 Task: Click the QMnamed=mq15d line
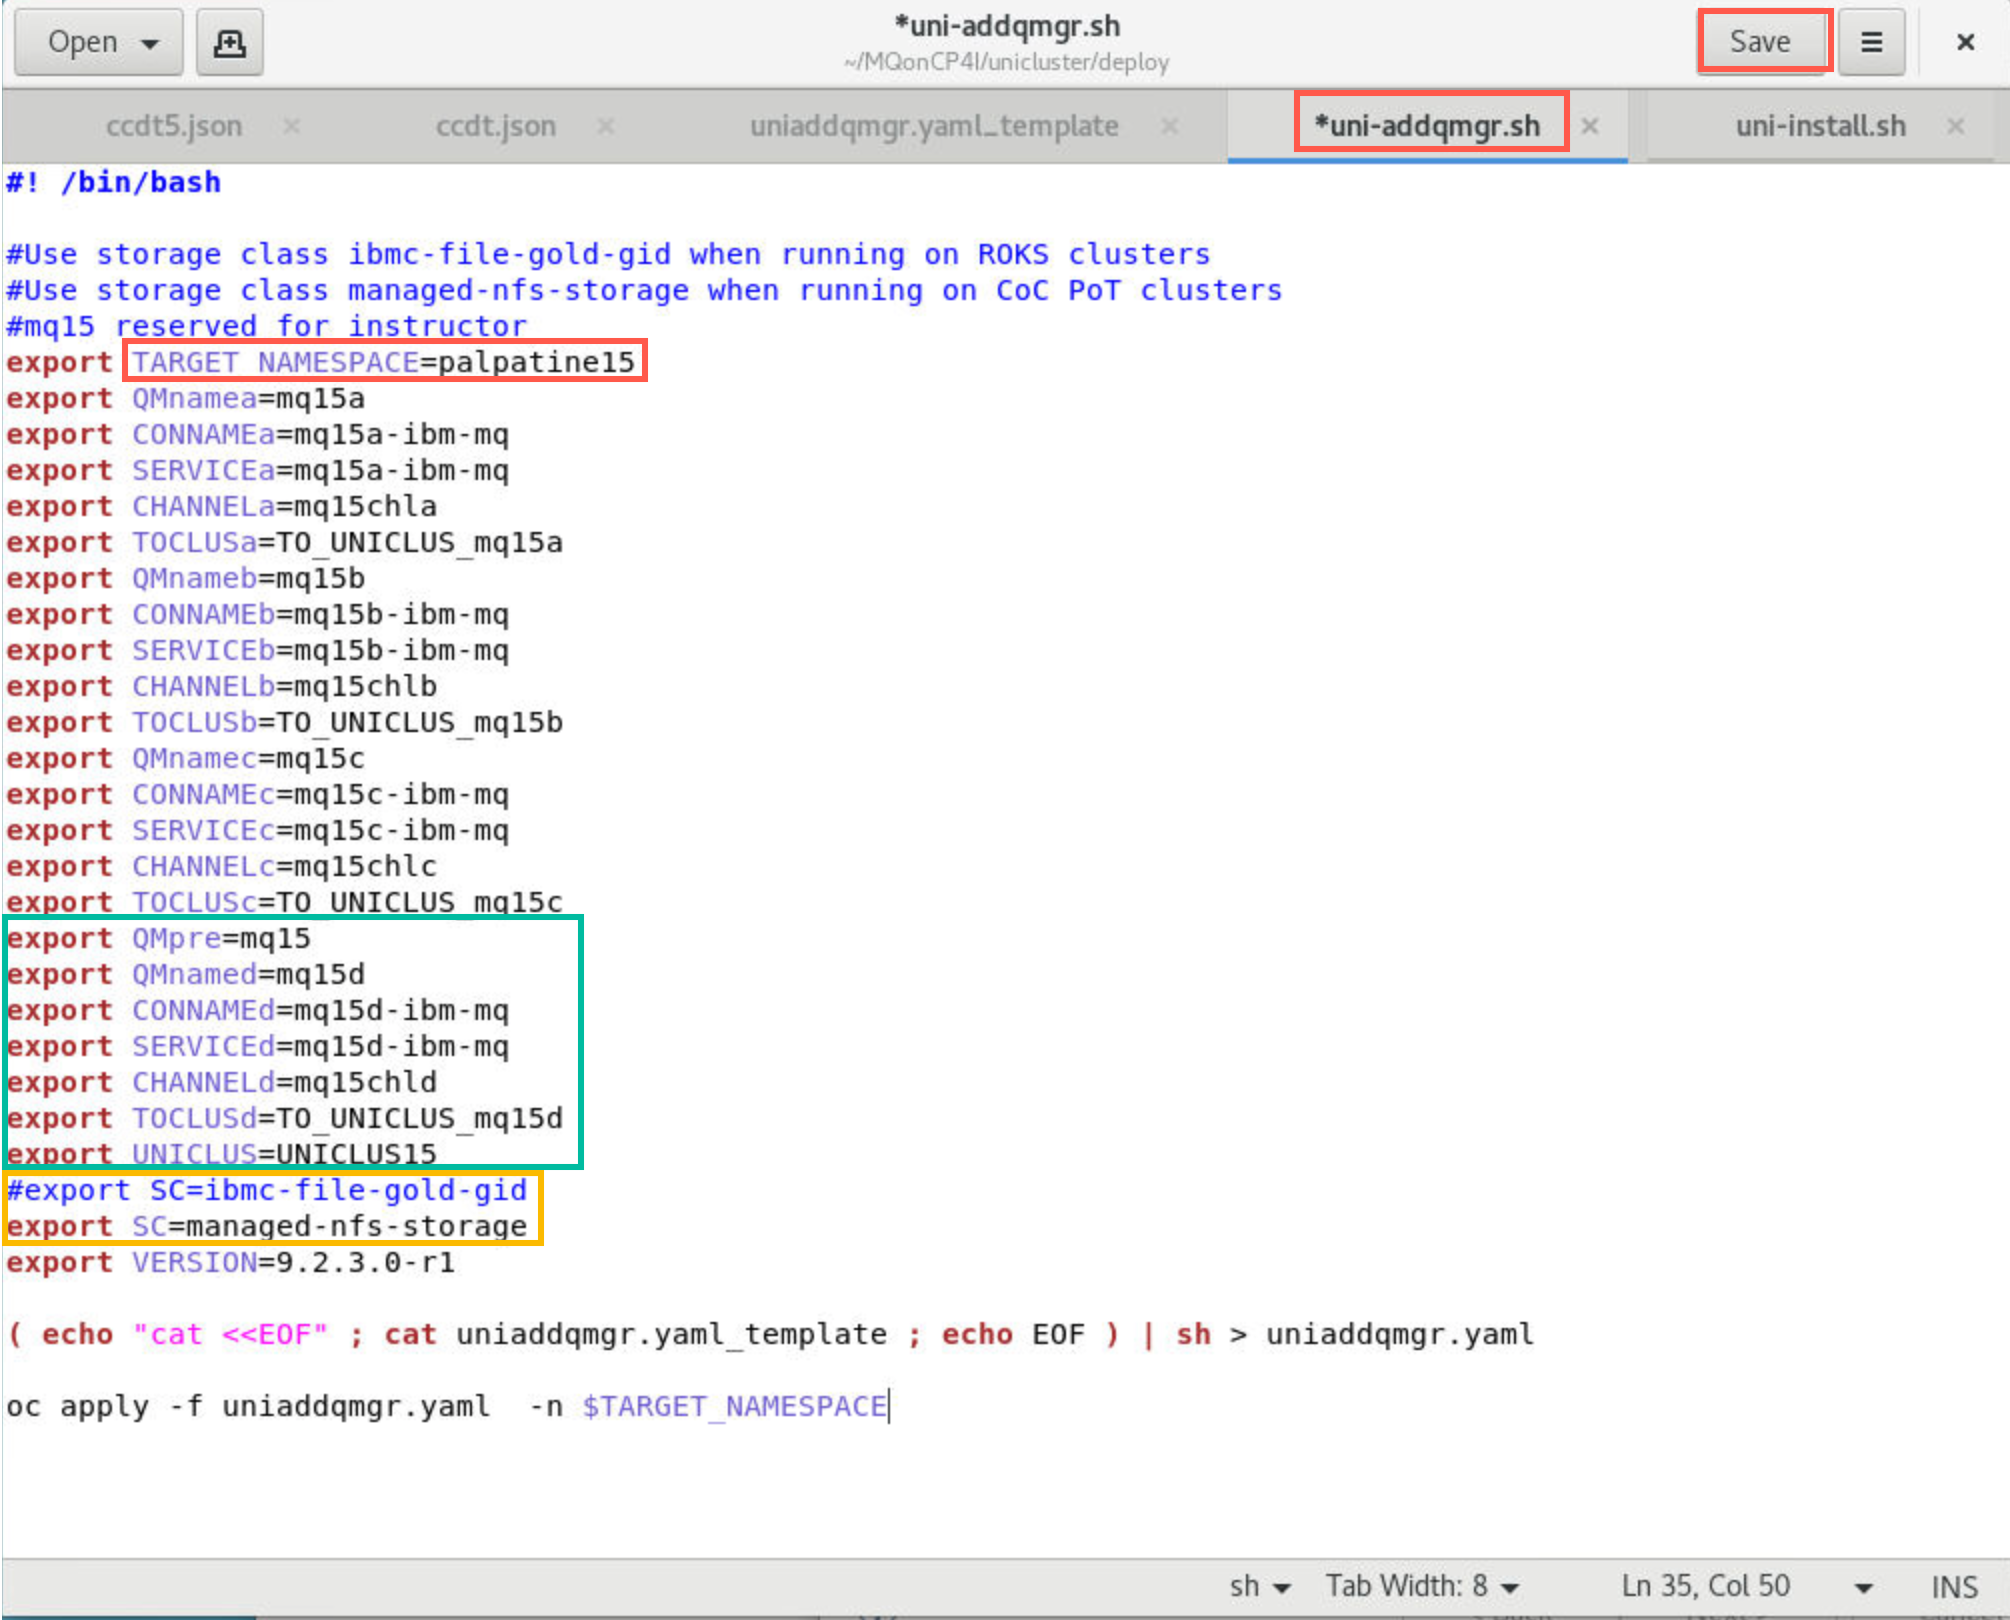tap(186, 974)
